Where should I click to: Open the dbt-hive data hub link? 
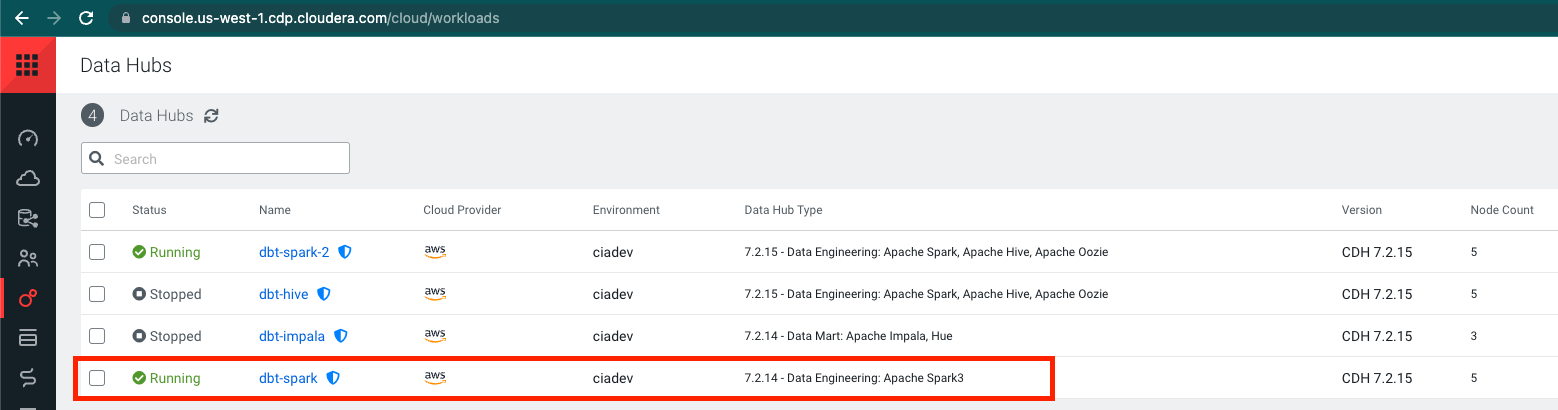283,294
